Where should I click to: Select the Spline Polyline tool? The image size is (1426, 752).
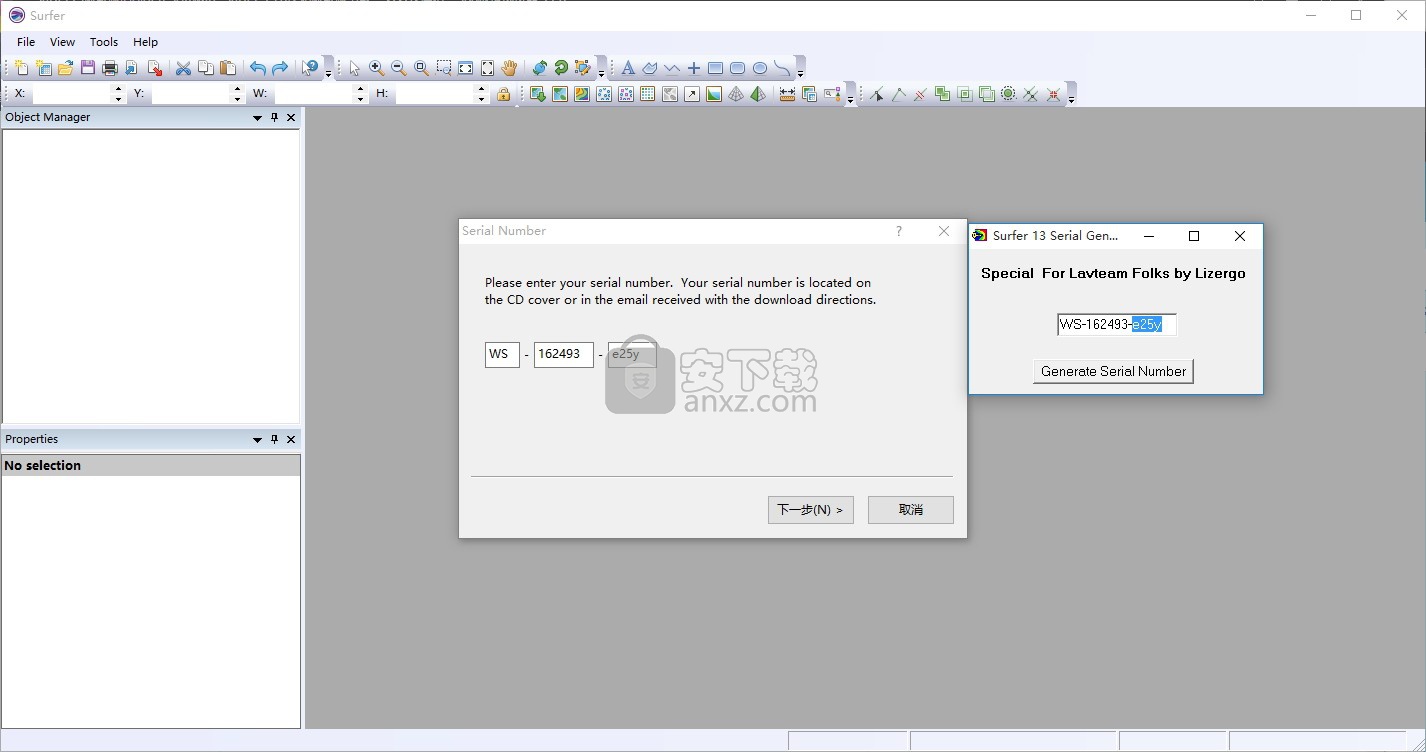click(x=782, y=68)
